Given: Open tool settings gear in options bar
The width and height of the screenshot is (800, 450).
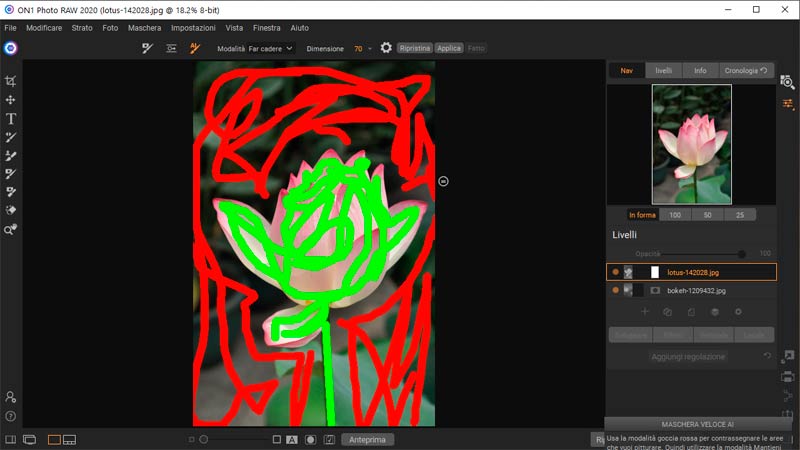Looking at the screenshot, I should [x=386, y=48].
